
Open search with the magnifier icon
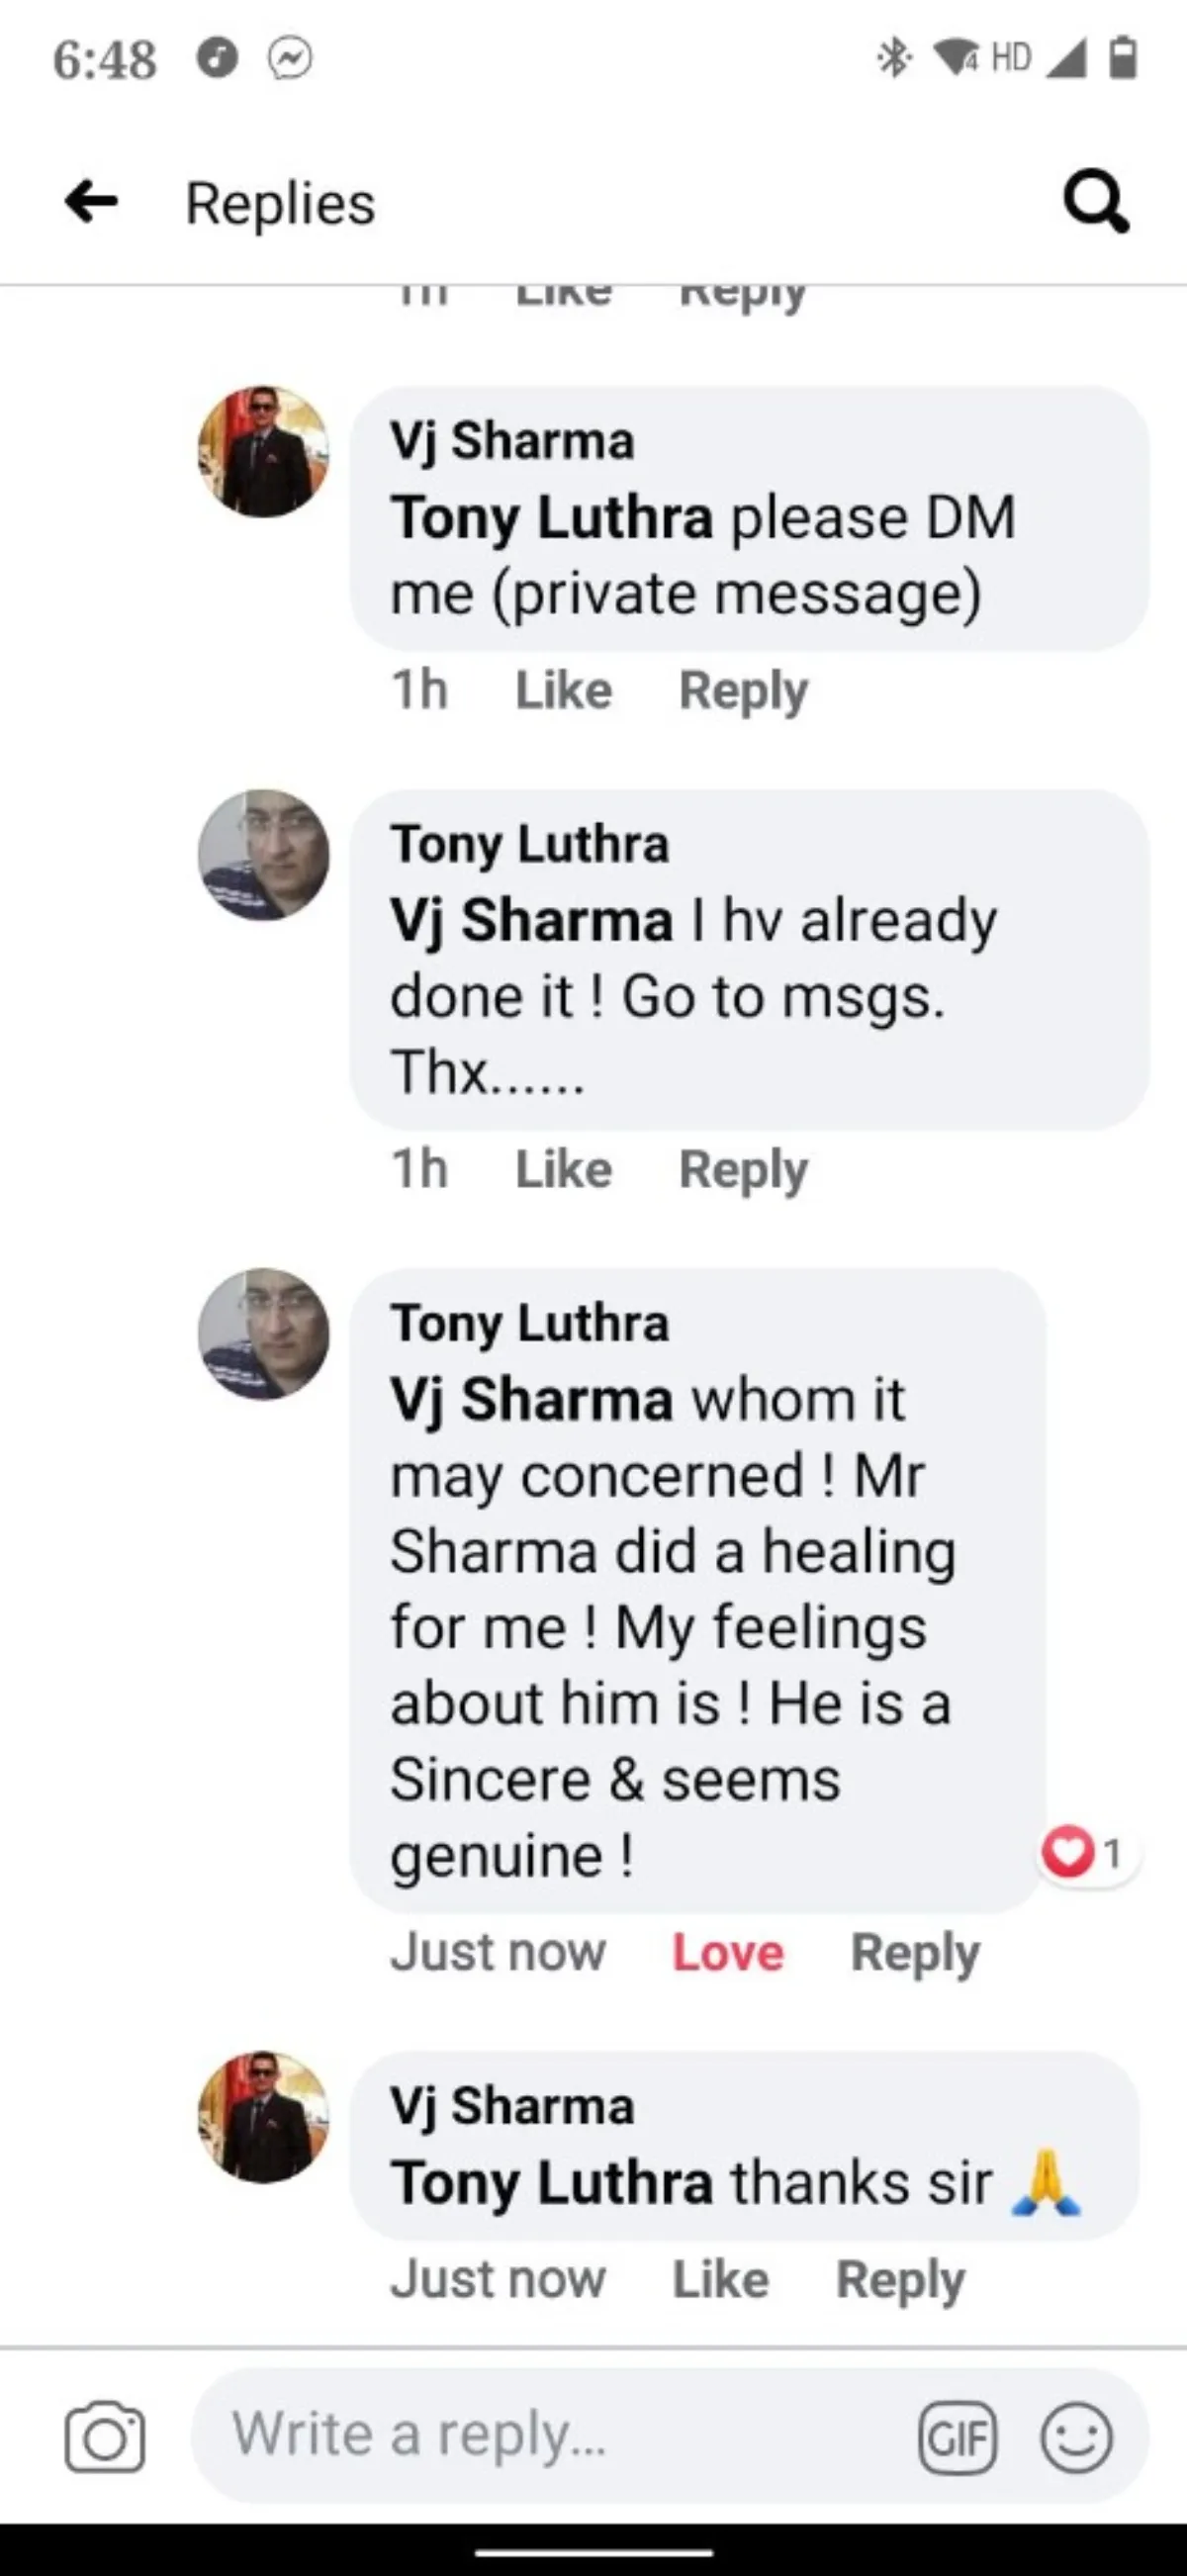coord(1096,202)
